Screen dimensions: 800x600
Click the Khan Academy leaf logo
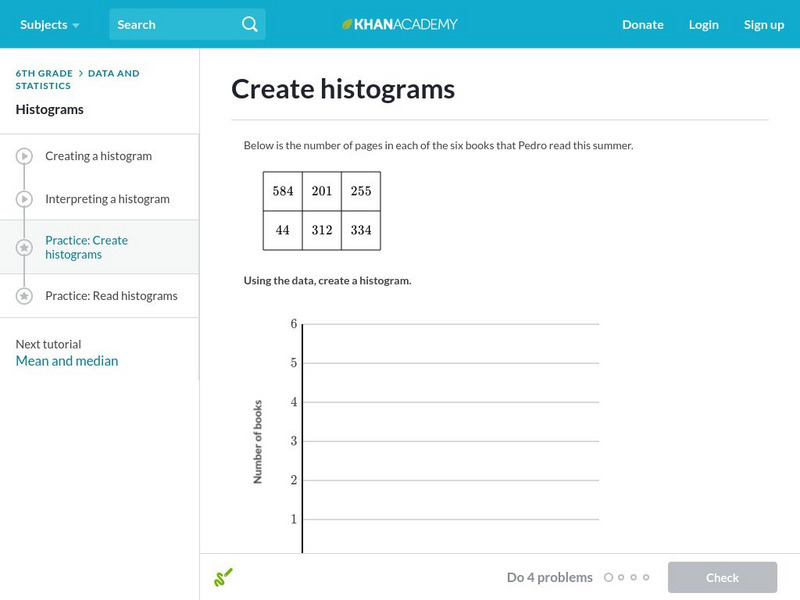point(348,24)
